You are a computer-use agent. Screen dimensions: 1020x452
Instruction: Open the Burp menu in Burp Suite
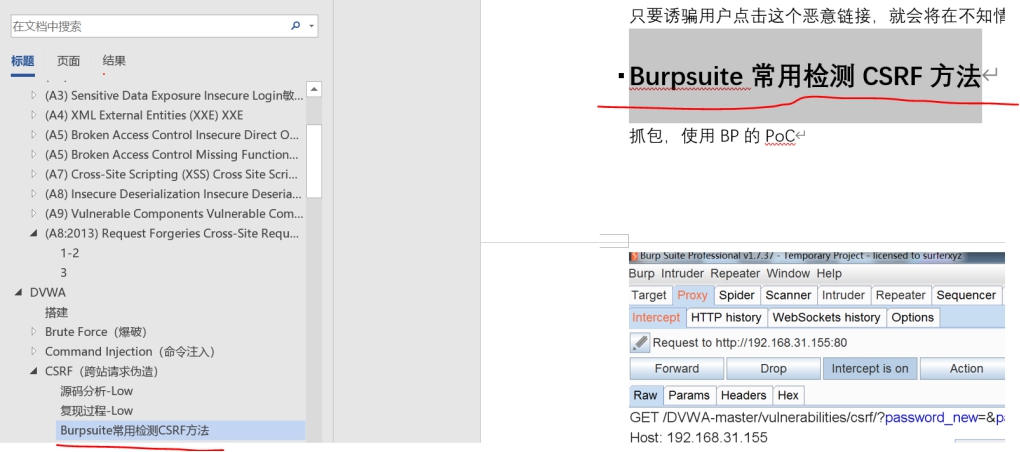click(641, 273)
